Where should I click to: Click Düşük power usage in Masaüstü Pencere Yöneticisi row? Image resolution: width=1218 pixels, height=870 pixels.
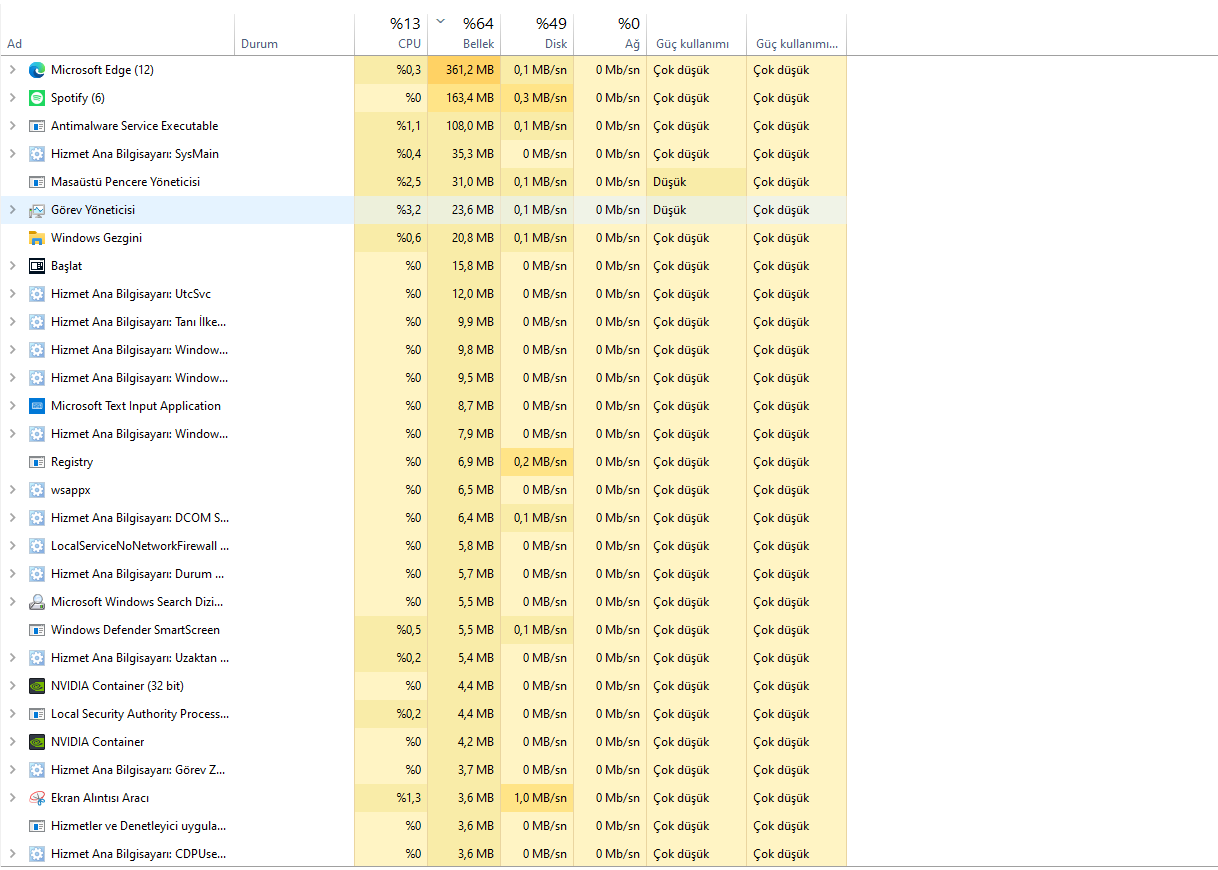pyautogui.click(x=670, y=182)
